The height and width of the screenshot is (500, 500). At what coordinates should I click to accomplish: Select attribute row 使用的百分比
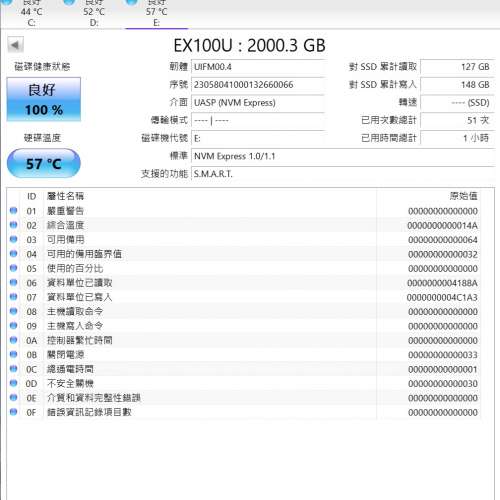[244, 268]
